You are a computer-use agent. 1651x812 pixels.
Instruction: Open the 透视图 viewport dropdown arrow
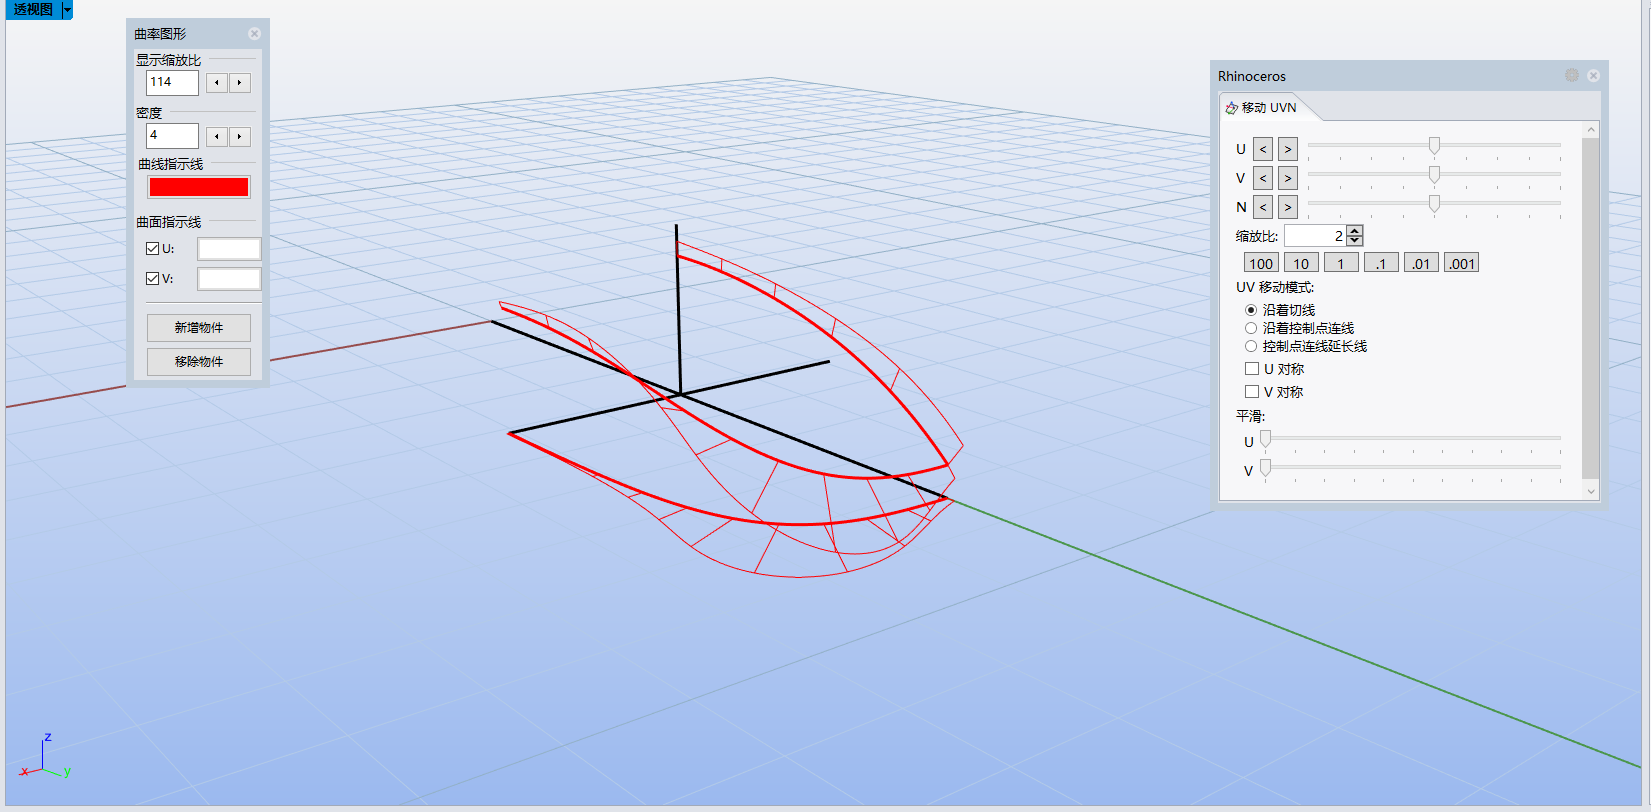click(x=67, y=10)
